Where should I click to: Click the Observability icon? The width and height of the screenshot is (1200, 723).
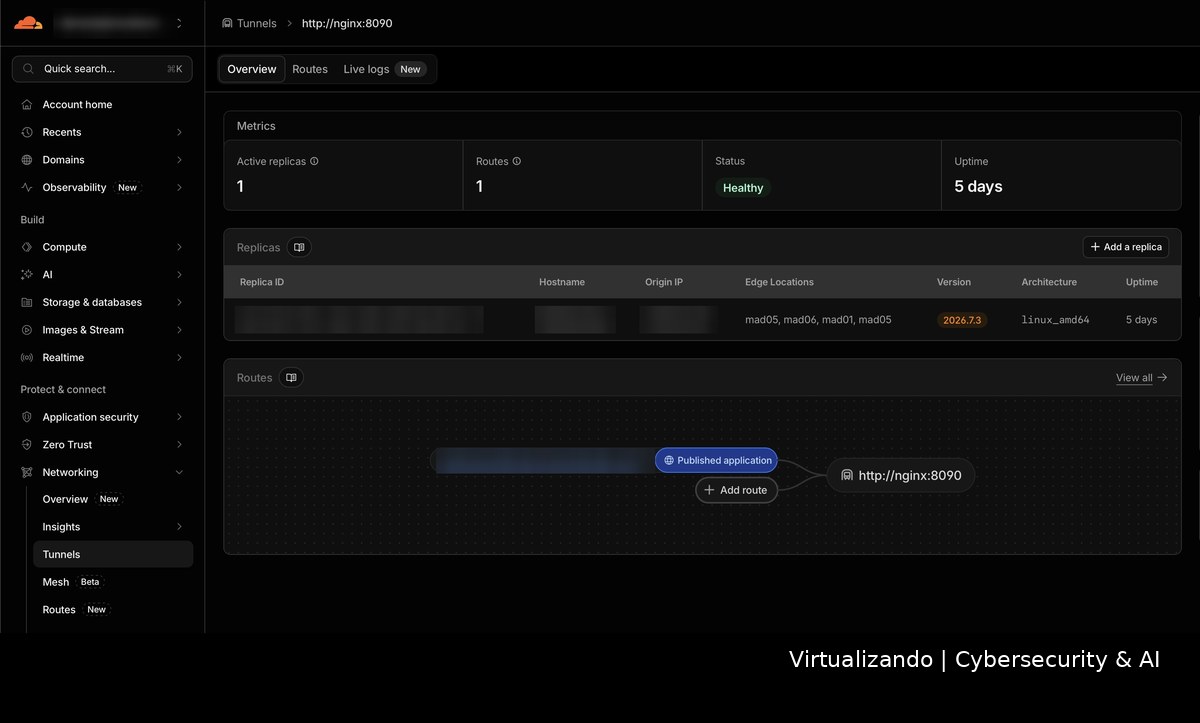coord(27,187)
